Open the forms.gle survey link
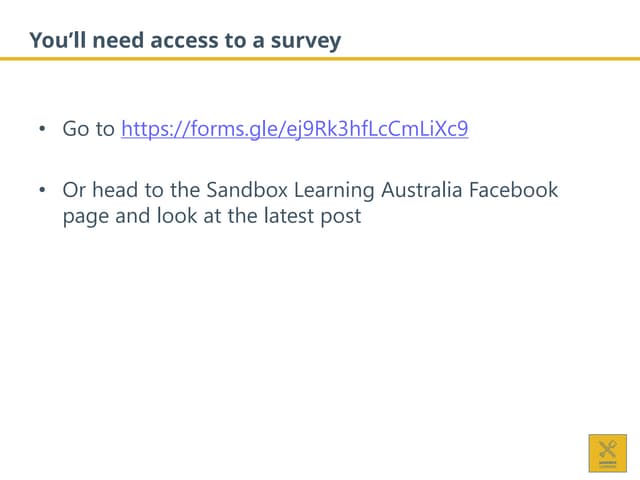 pyautogui.click(x=295, y=129)
